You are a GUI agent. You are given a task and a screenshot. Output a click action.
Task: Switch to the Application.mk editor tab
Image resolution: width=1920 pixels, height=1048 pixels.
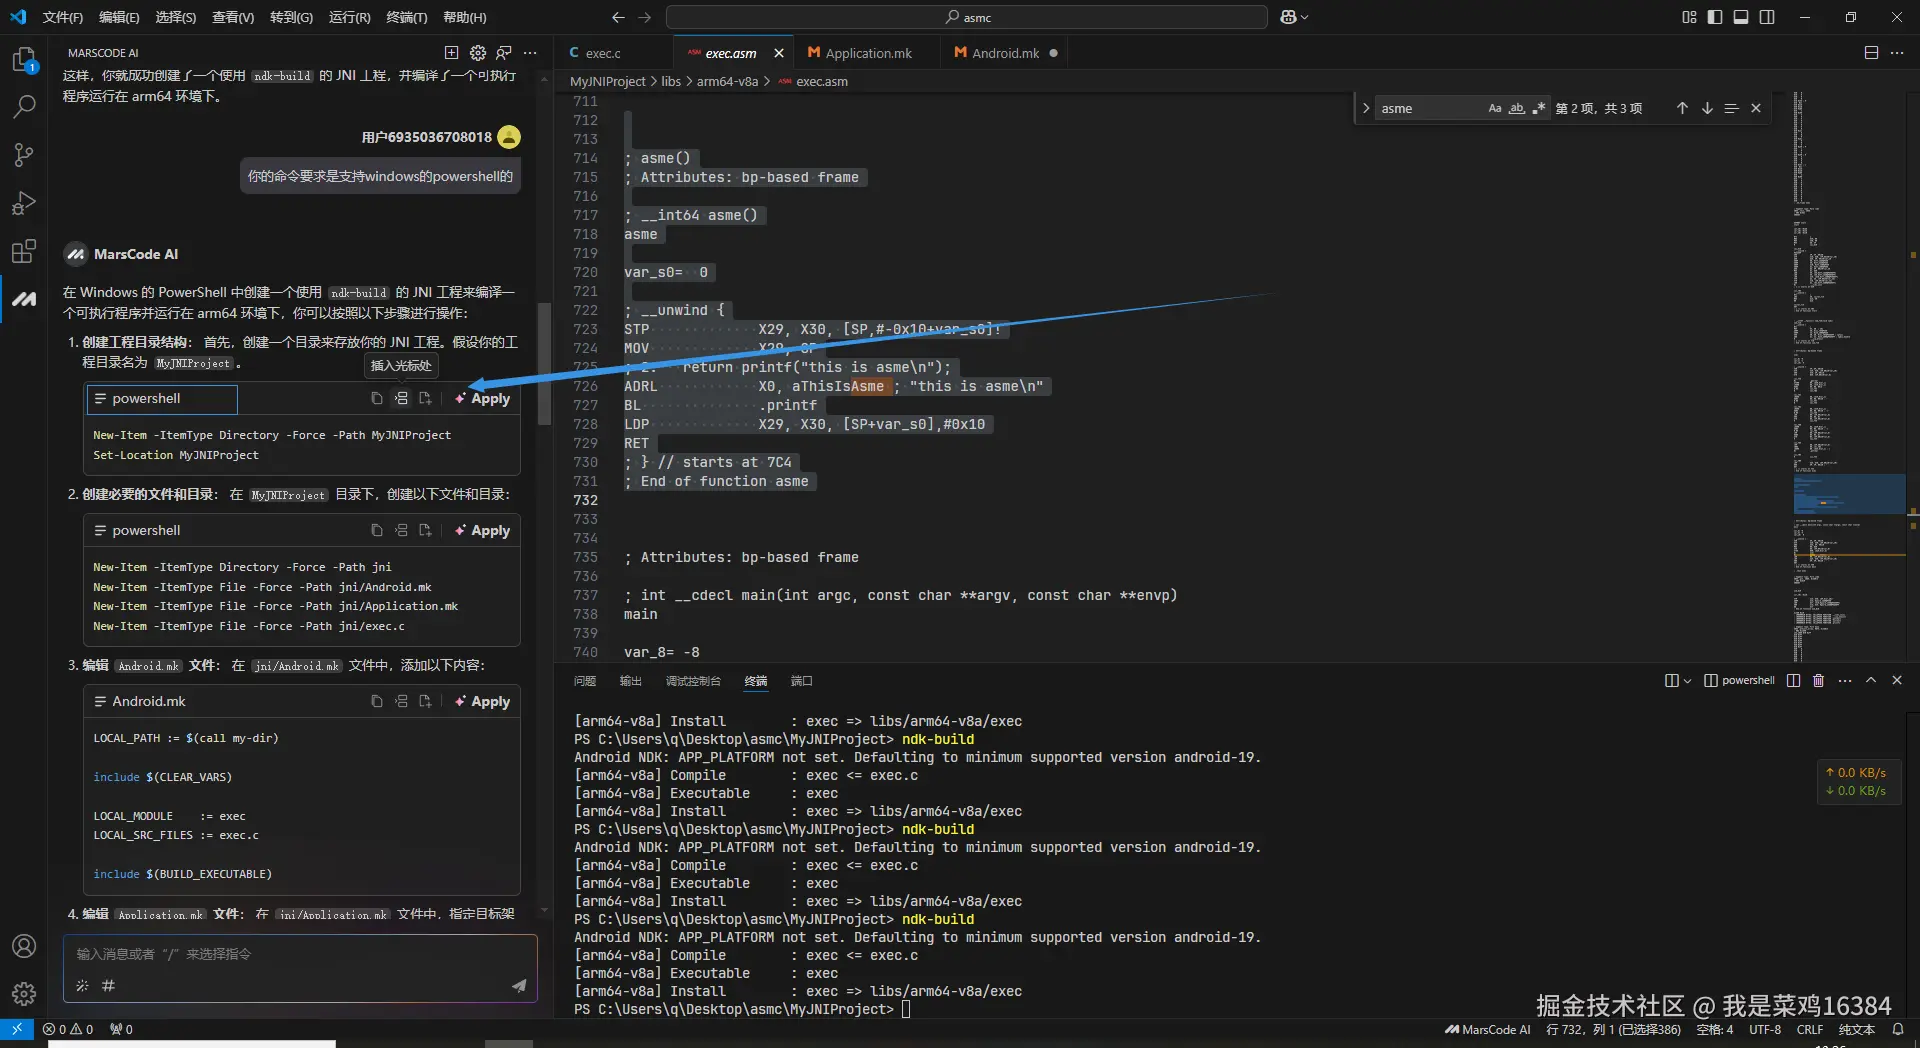coord(867,53)
